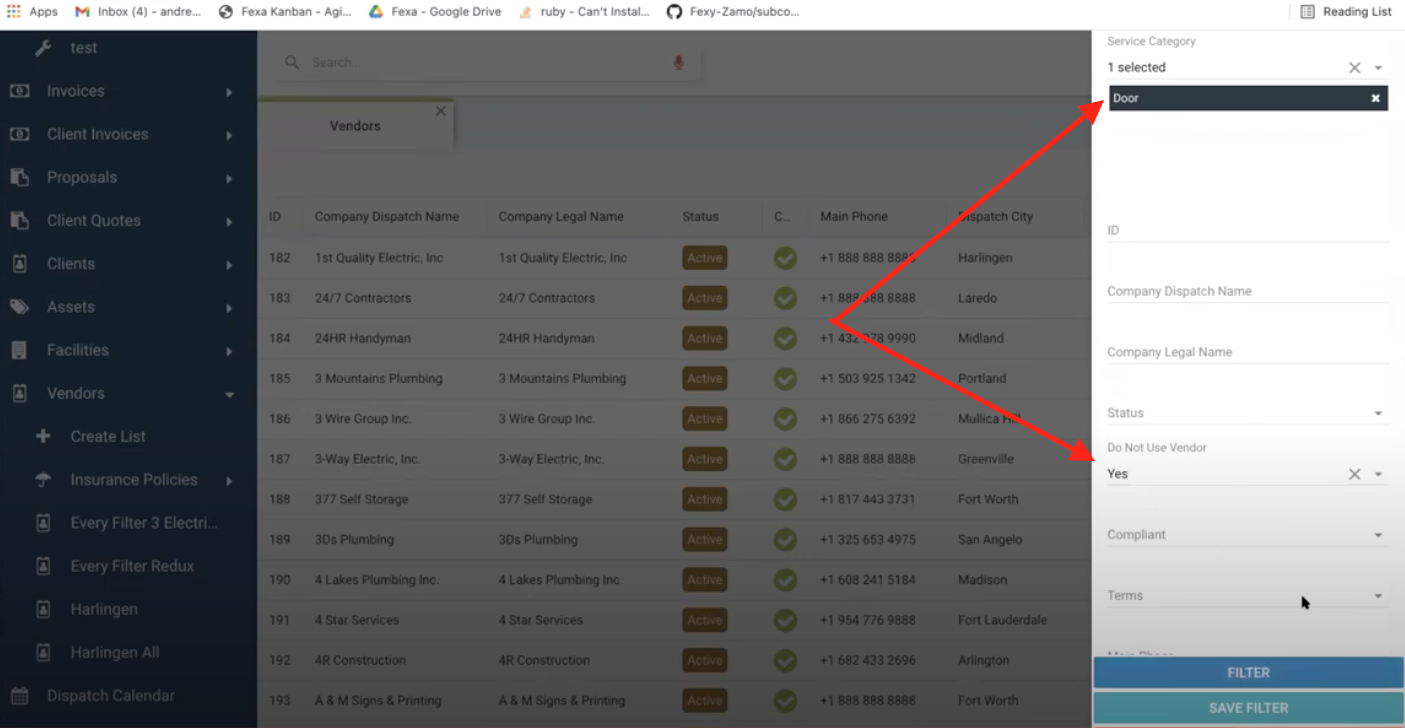Click the blue FILTER button

click(1248, 673)
